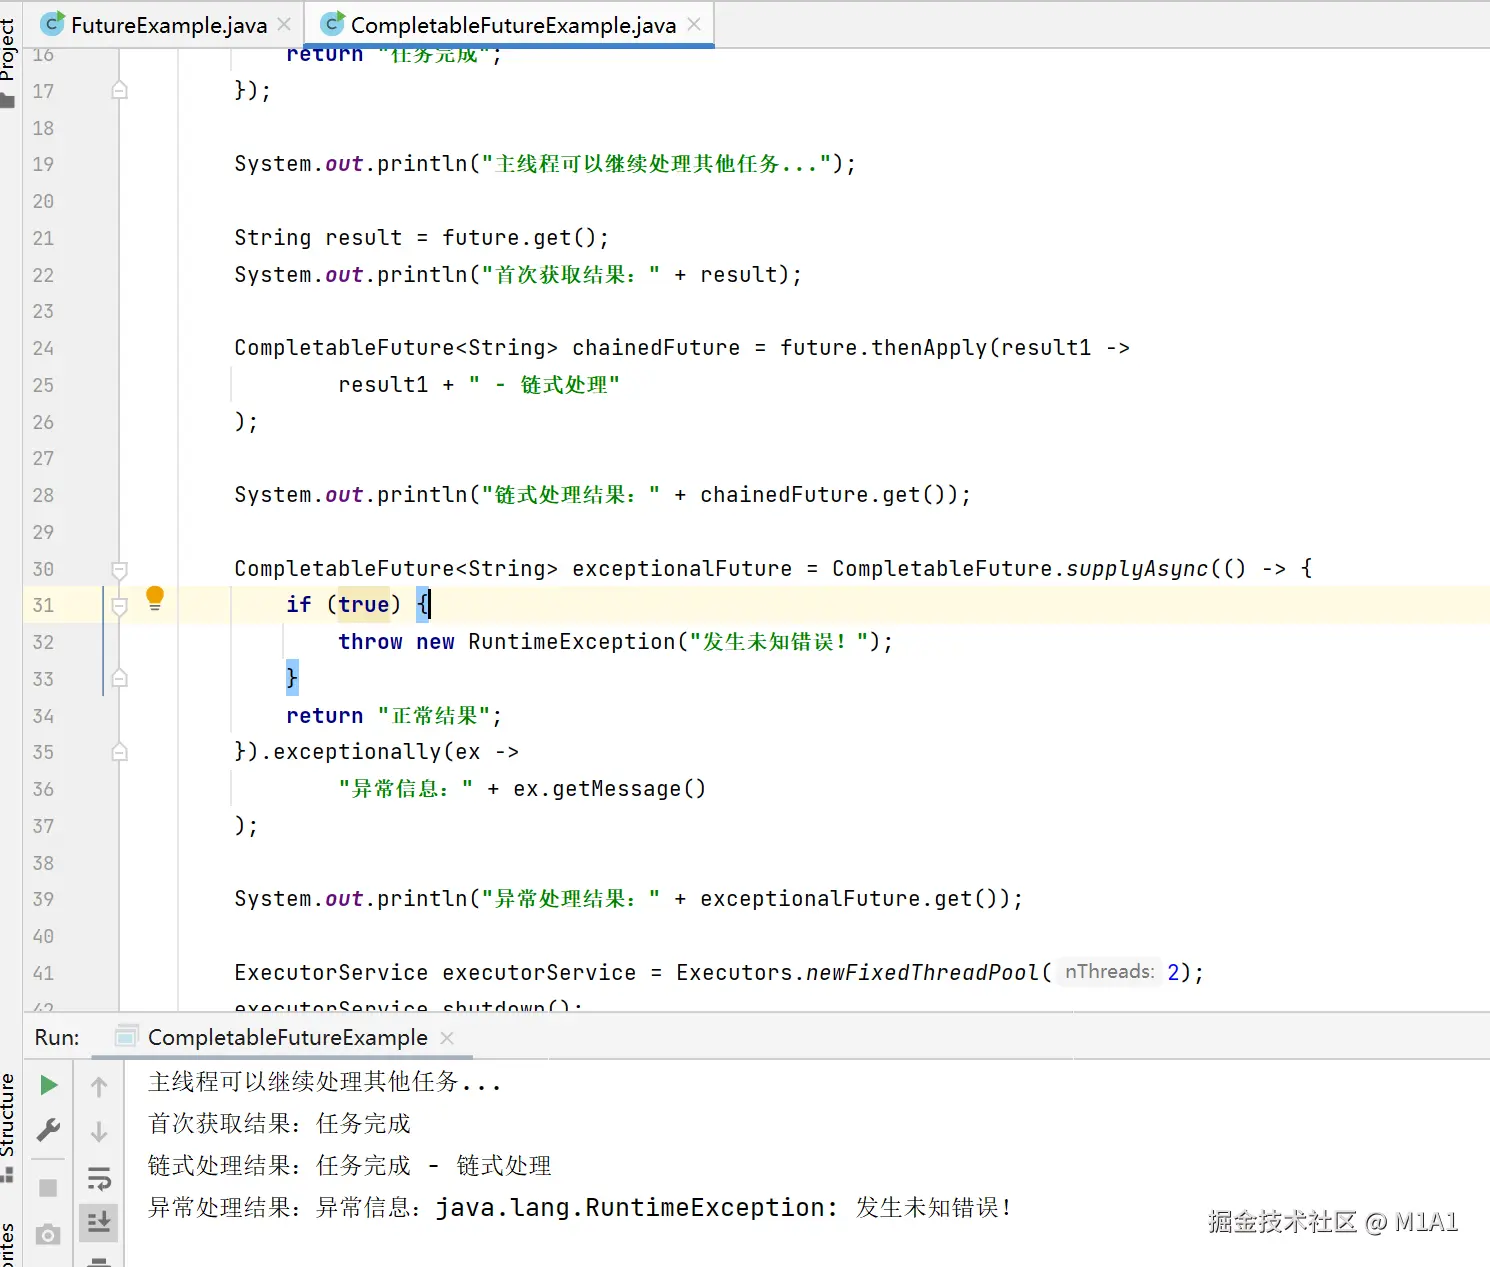The image size is (1490, 1267).
Task: Click 'java.lang.RuntimeException' in console output
Action: pyautogui.click(x=630, y=1208)
